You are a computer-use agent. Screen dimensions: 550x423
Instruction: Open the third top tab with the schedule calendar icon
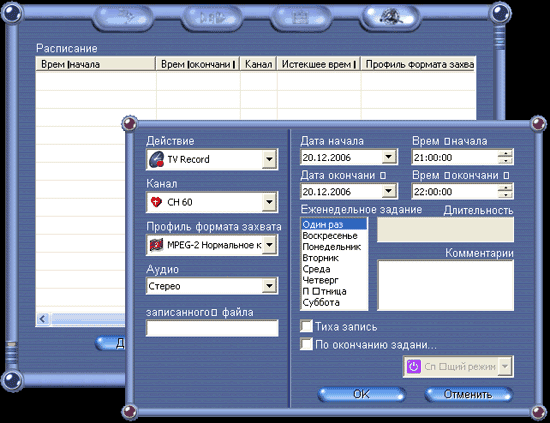point(301,17)
